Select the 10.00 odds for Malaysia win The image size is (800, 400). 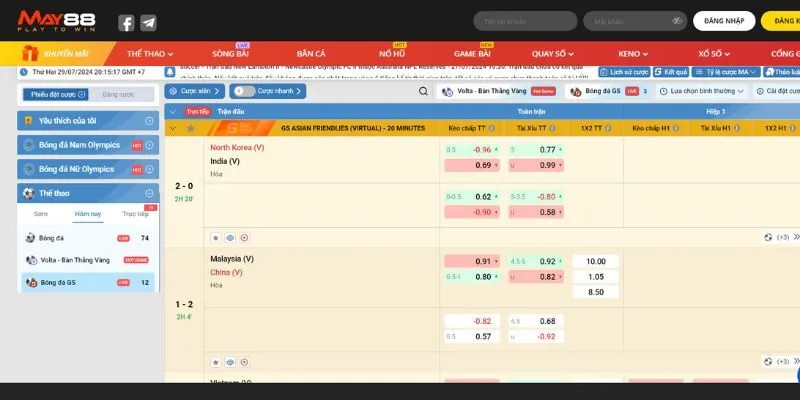(595, 261)
